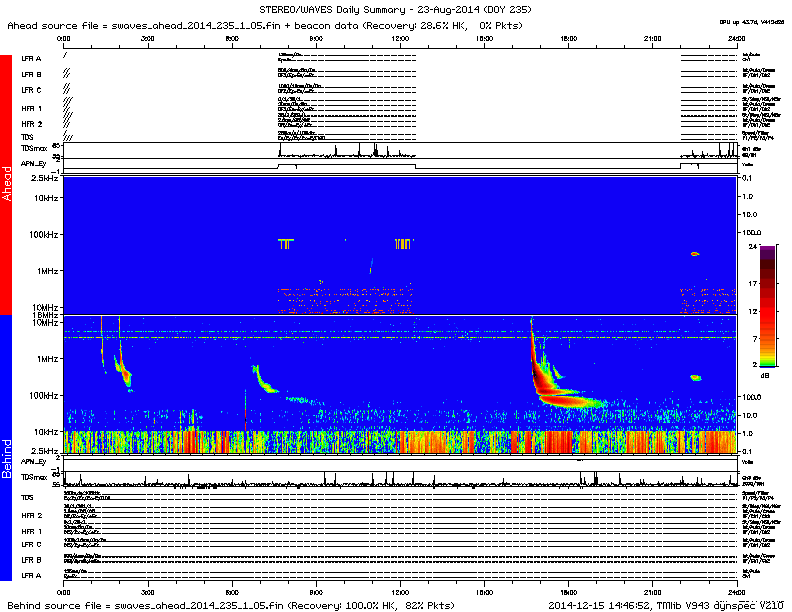Click 100kHz label on Ahead spectrogram axis

(44, 234)
